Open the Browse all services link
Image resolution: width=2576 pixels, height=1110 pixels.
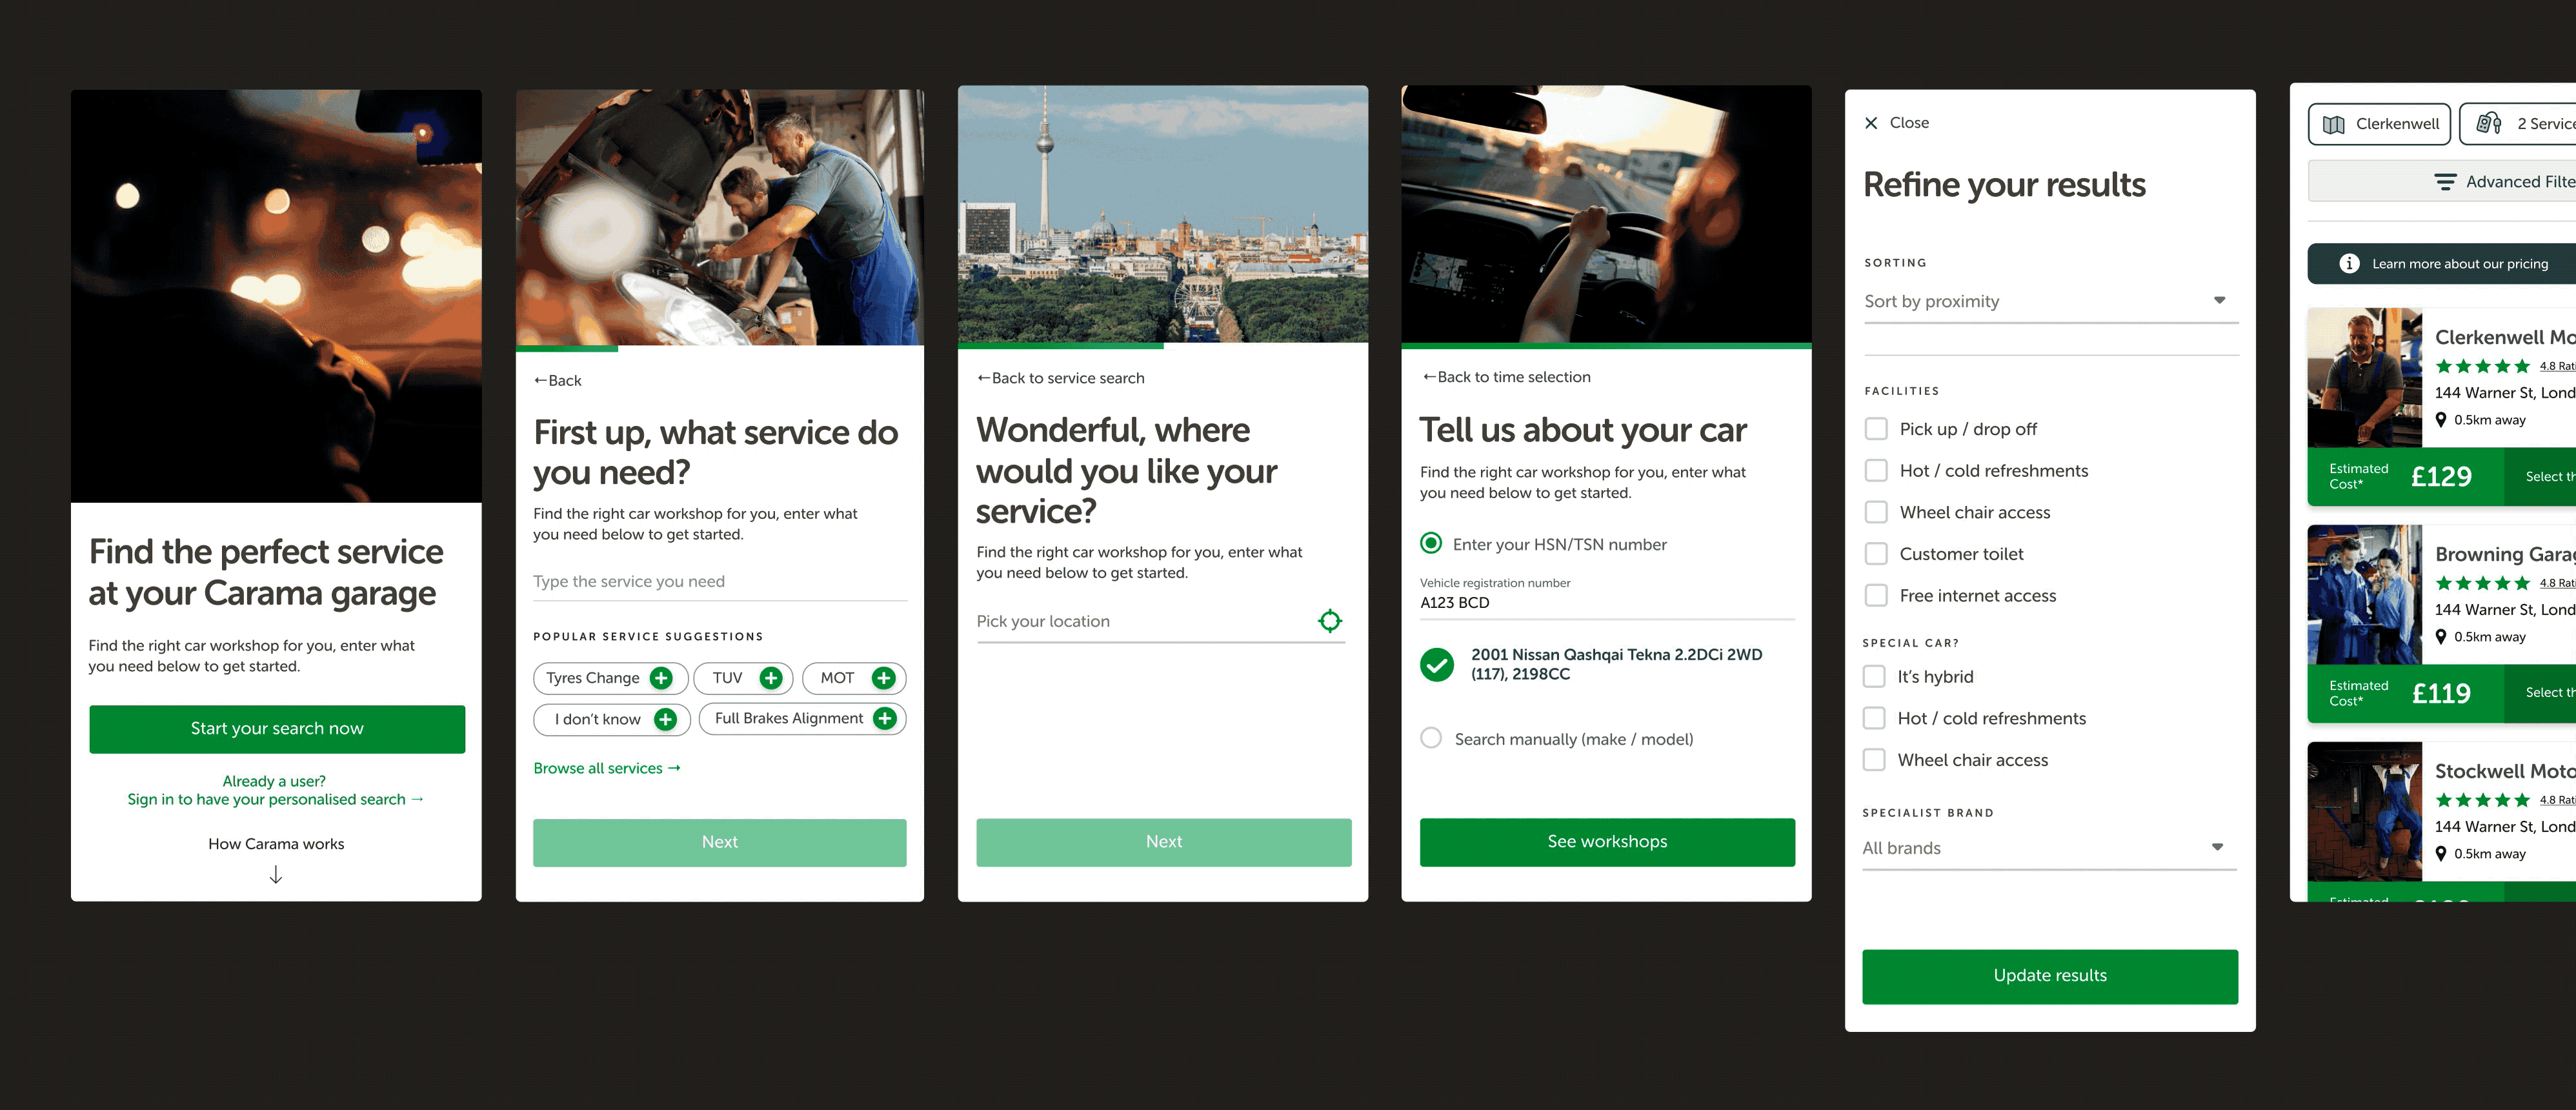[x=606, y=768]
